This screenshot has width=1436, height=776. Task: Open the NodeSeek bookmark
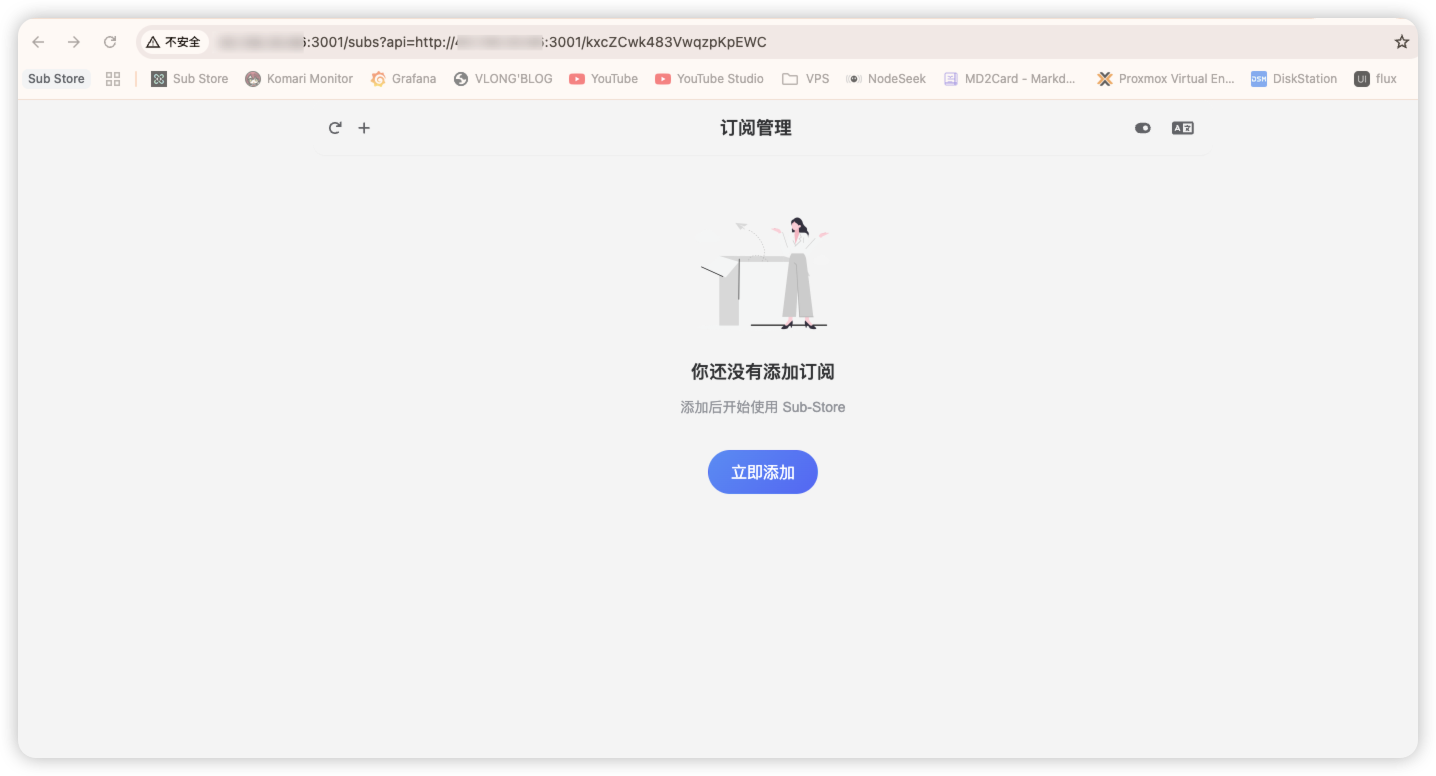(x=886, y=79)
